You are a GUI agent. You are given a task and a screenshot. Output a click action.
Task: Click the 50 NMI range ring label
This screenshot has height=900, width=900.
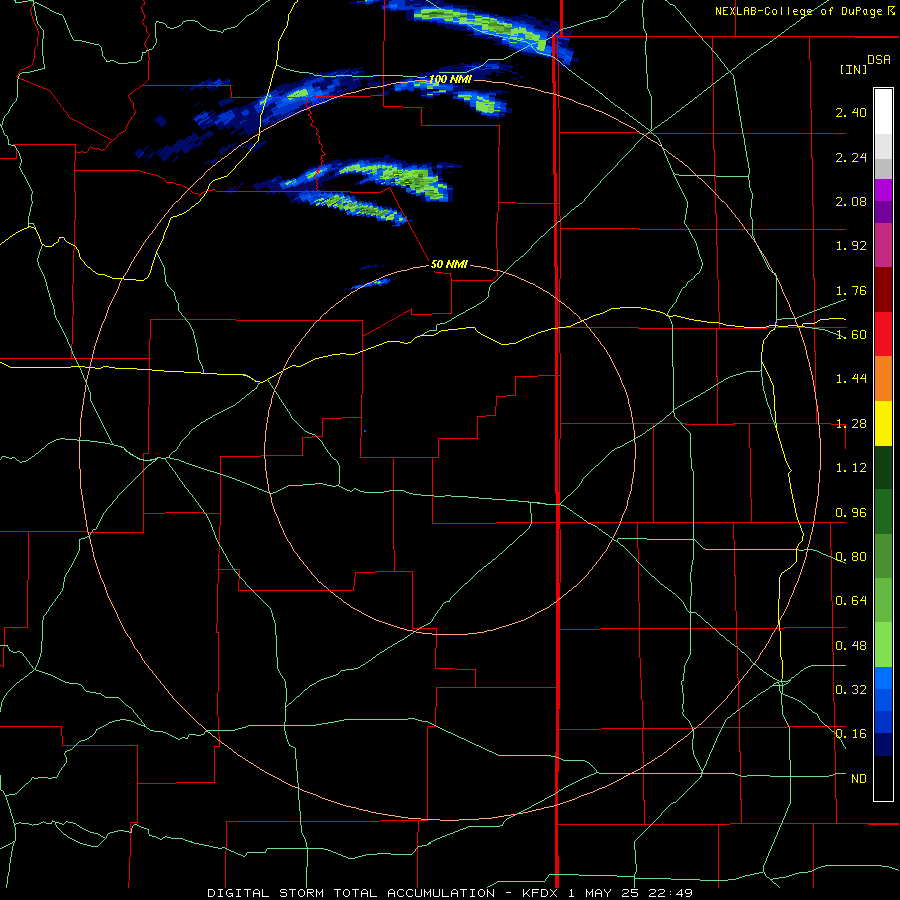coord(449,264)
